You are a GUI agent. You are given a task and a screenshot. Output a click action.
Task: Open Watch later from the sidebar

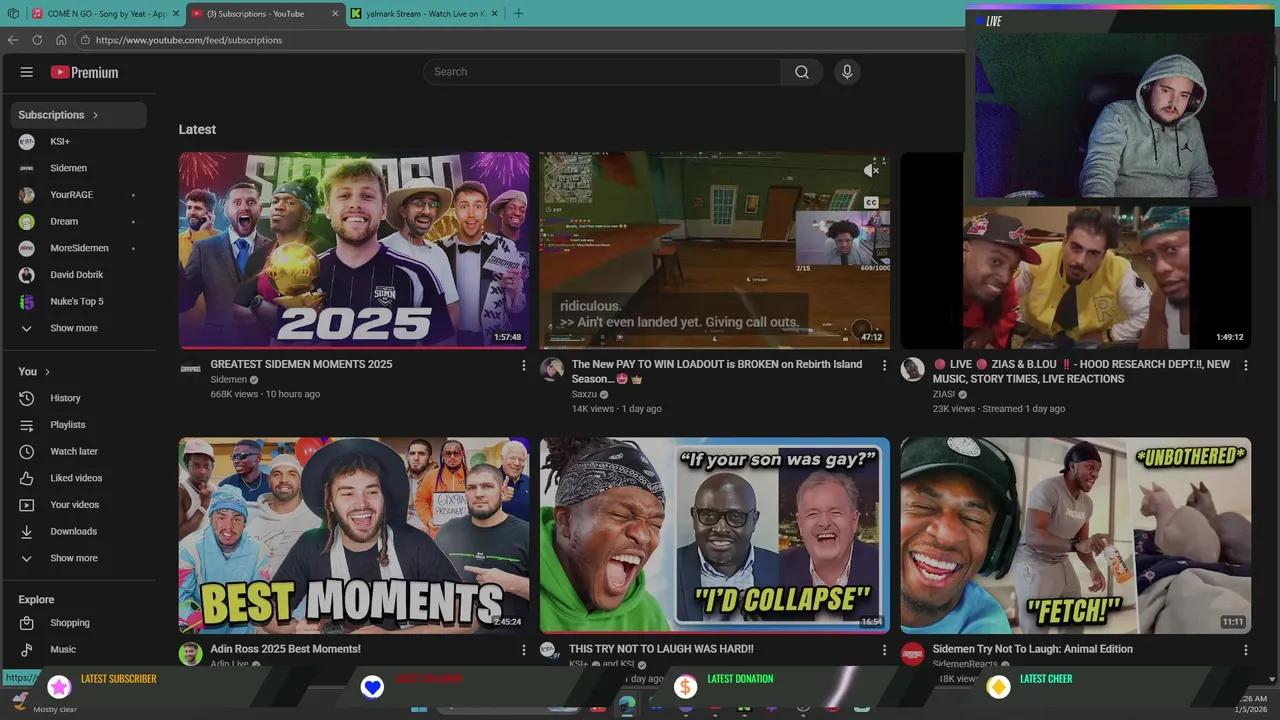coord(79,451)
